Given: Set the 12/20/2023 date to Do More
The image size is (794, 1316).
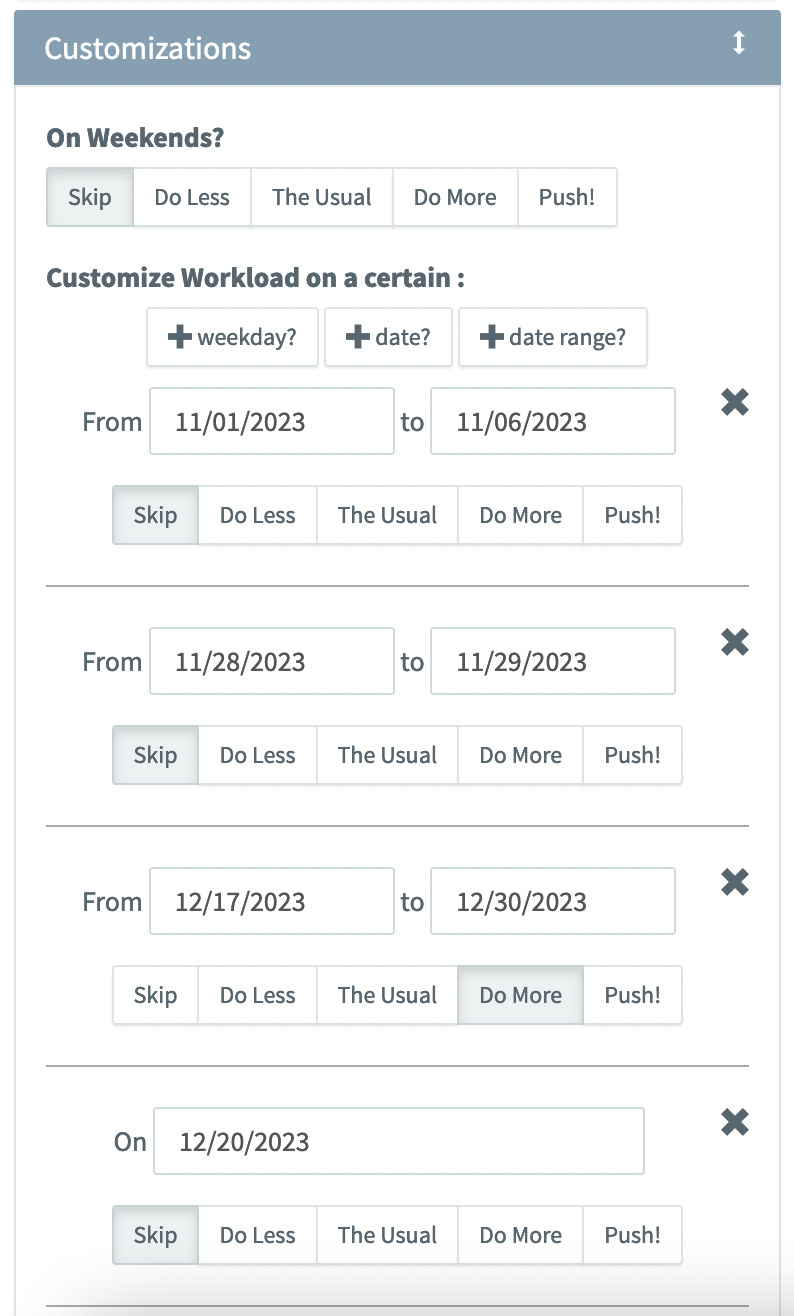Looking at the screenshot, I should tap(520, 1235).
